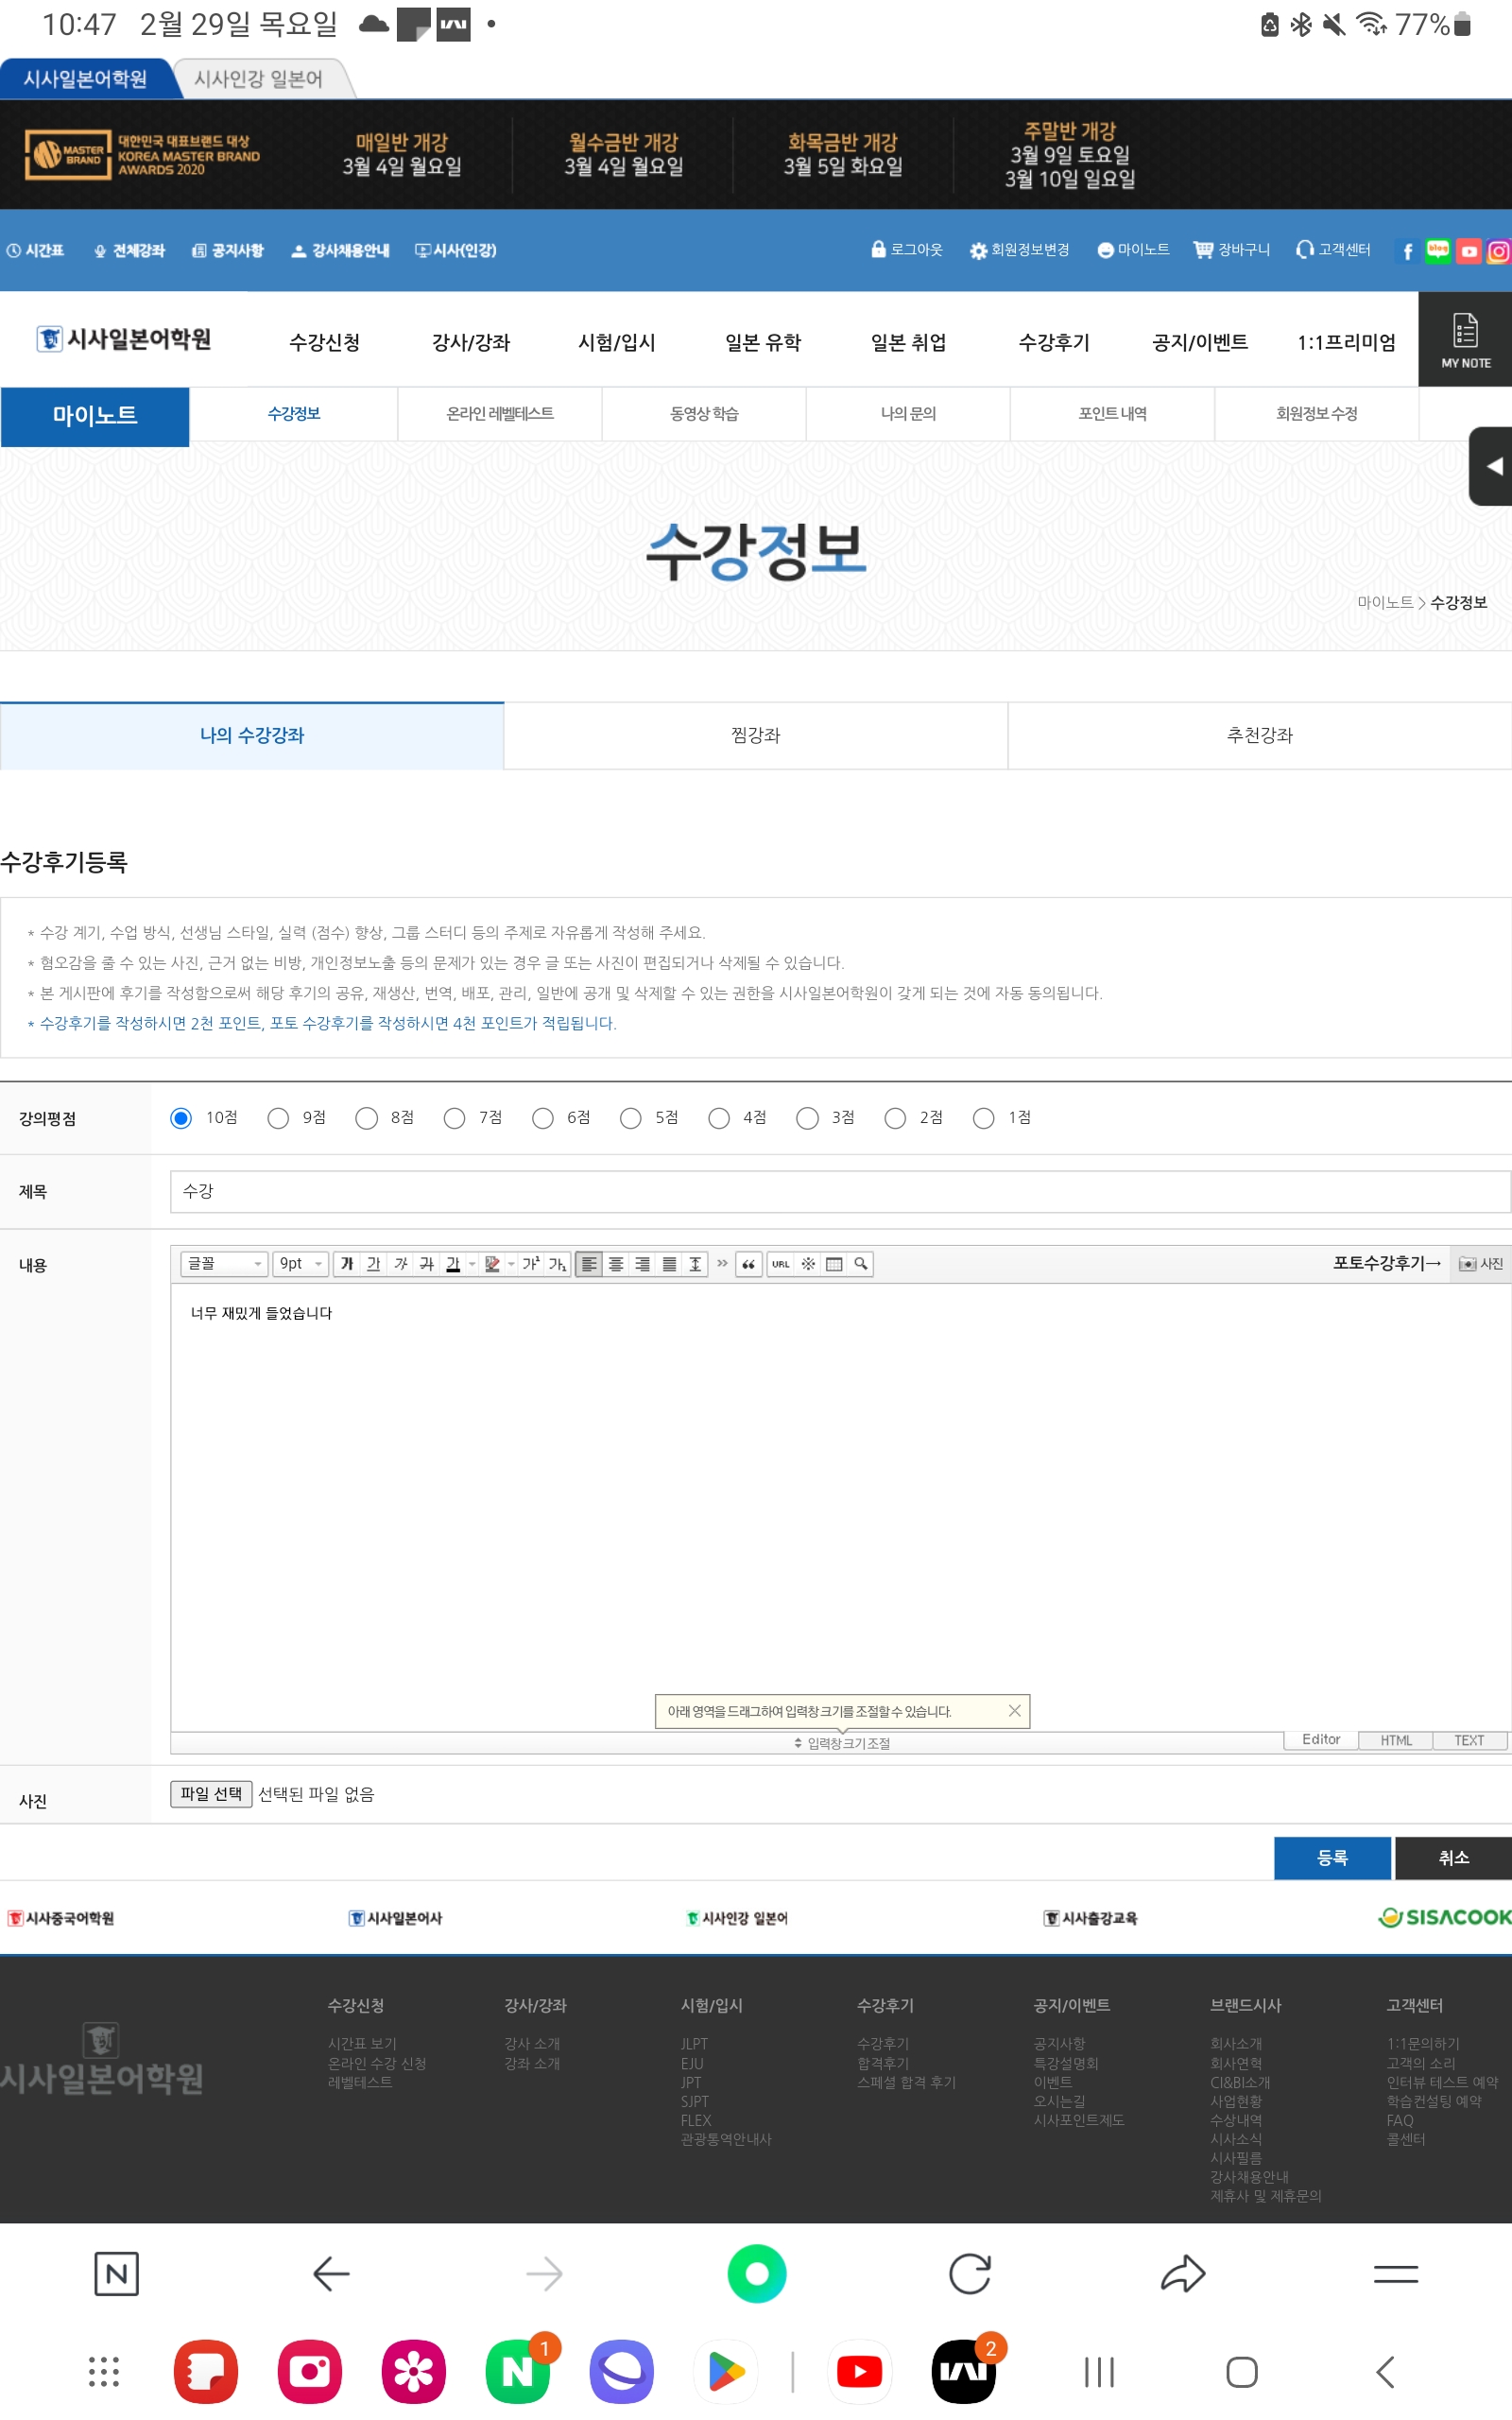The image size is (1512, 2420).
Task: Submit the review with 등록 button
Action: pyautogui.click(x=1331, y=1858)
